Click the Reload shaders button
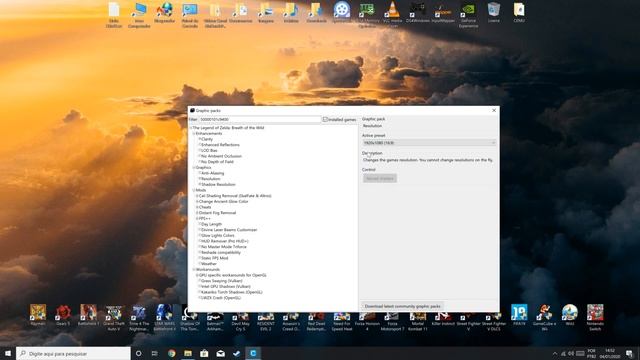640x360 pixels. point(380,178)
